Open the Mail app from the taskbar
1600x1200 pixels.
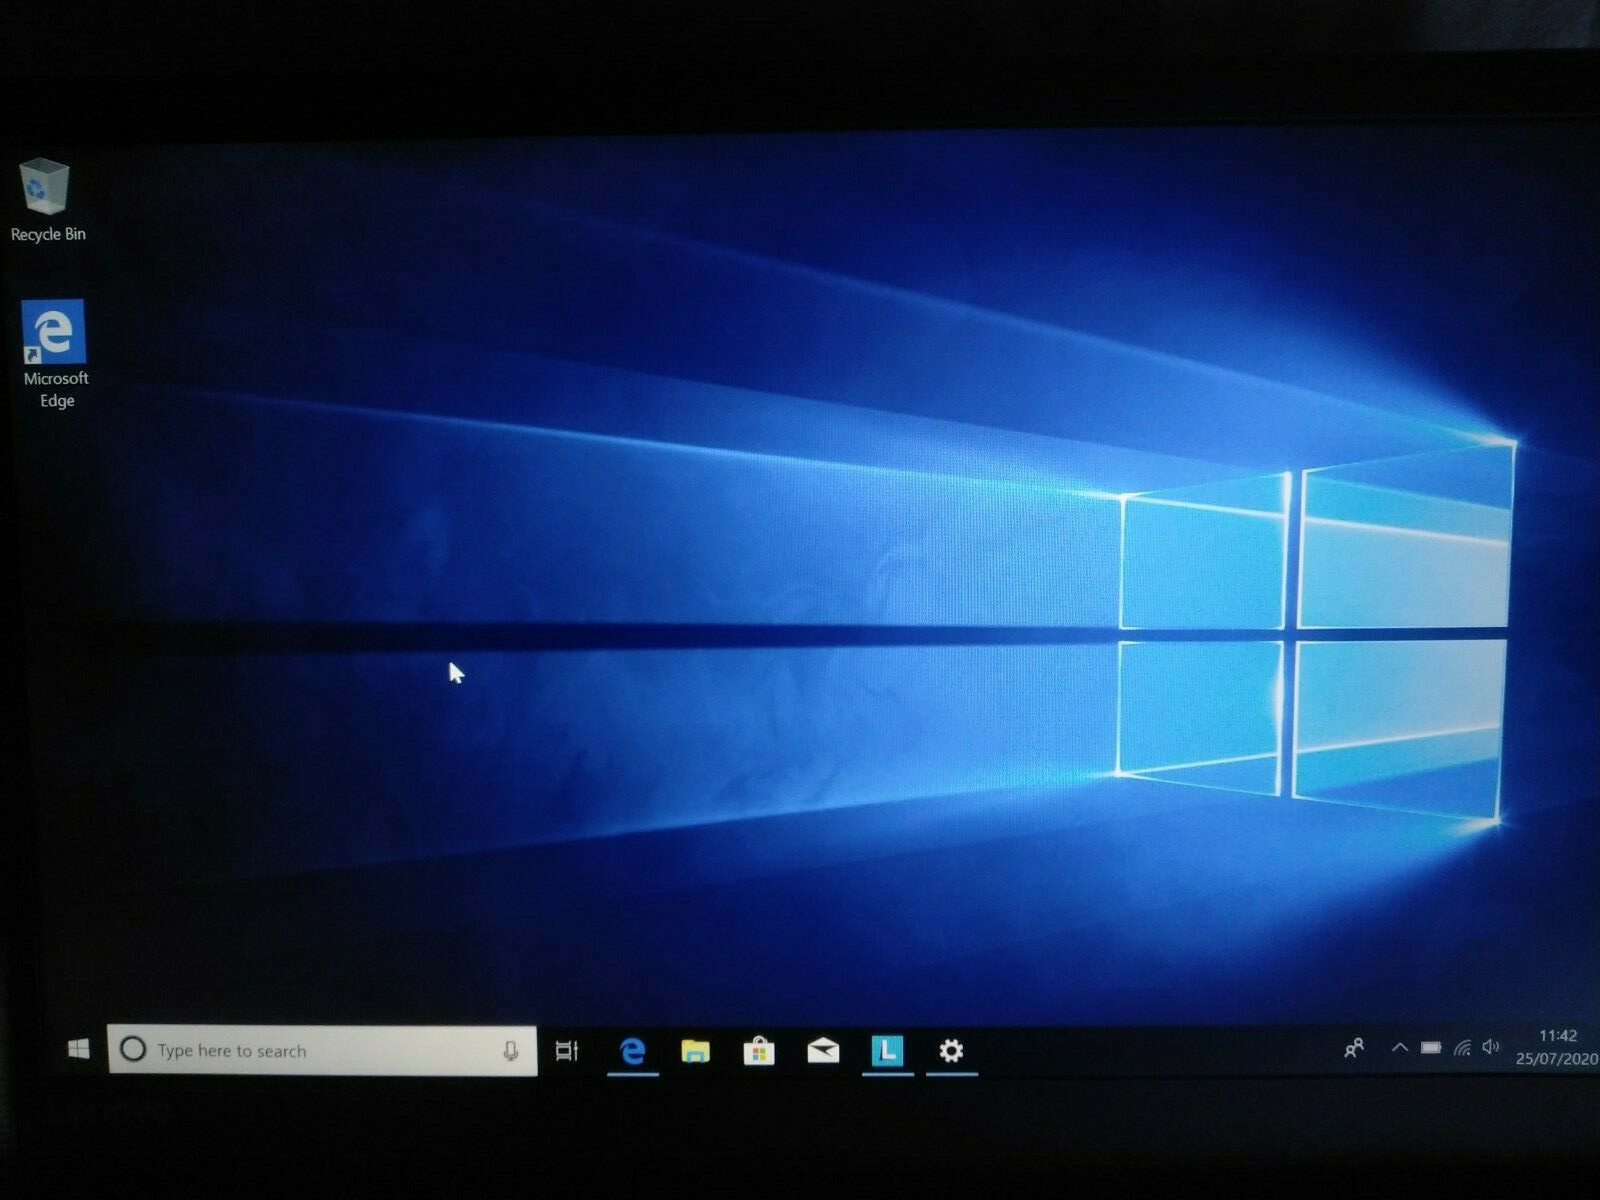pos(823,1050)
